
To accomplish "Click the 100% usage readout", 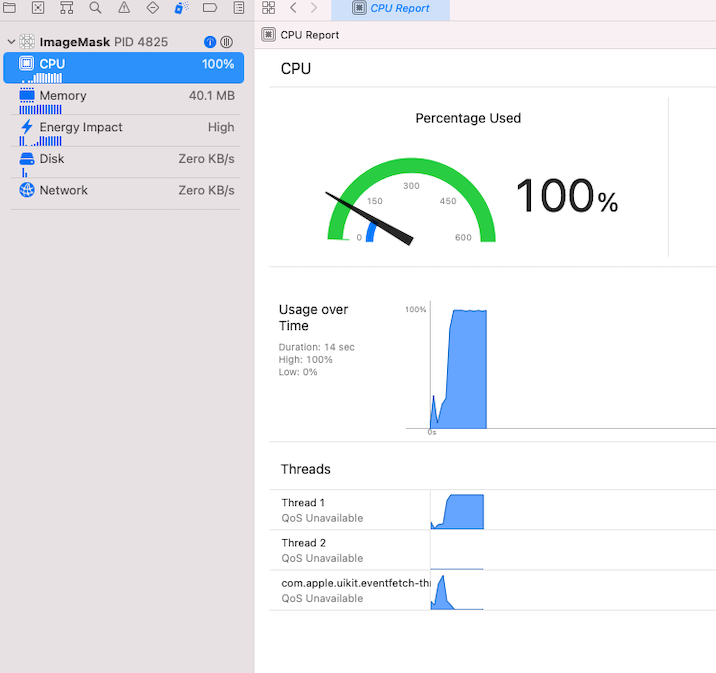I will point(567,196).
